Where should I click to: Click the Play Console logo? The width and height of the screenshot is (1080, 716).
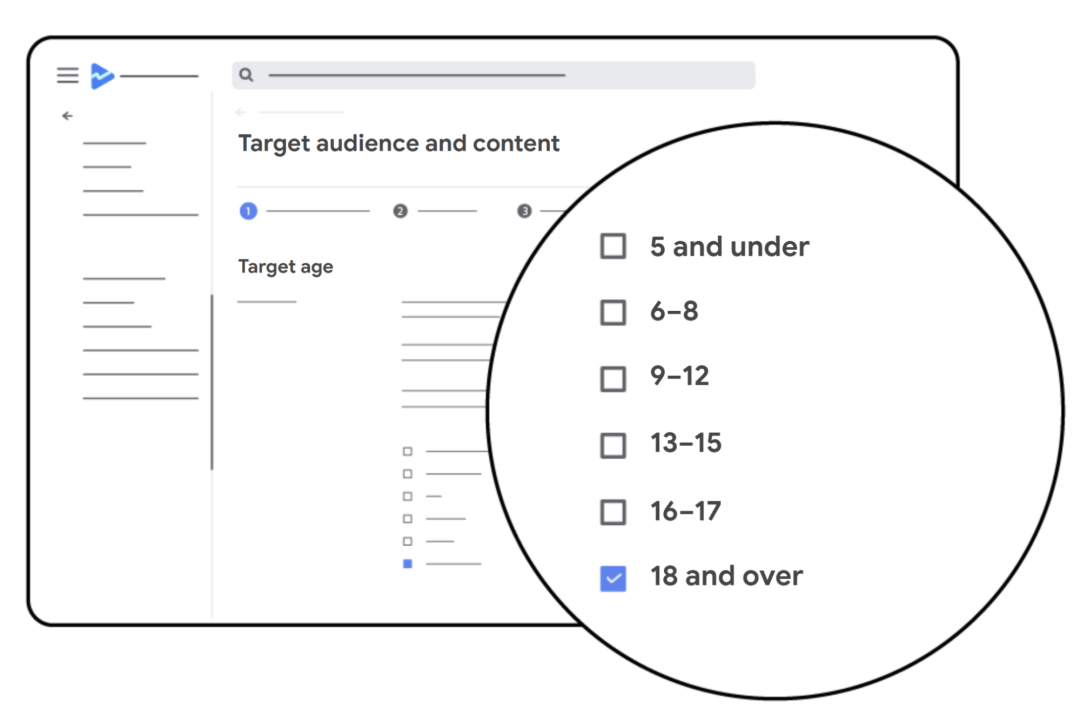pos(102,75)
